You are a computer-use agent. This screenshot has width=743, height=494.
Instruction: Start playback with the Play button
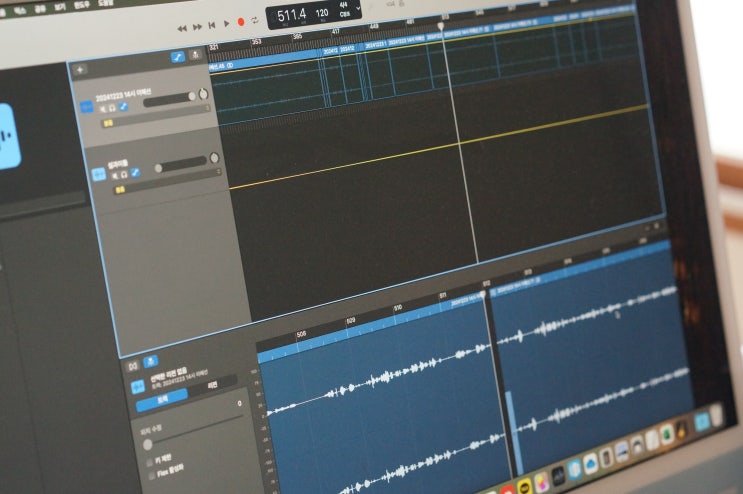[x=227, y=23]
